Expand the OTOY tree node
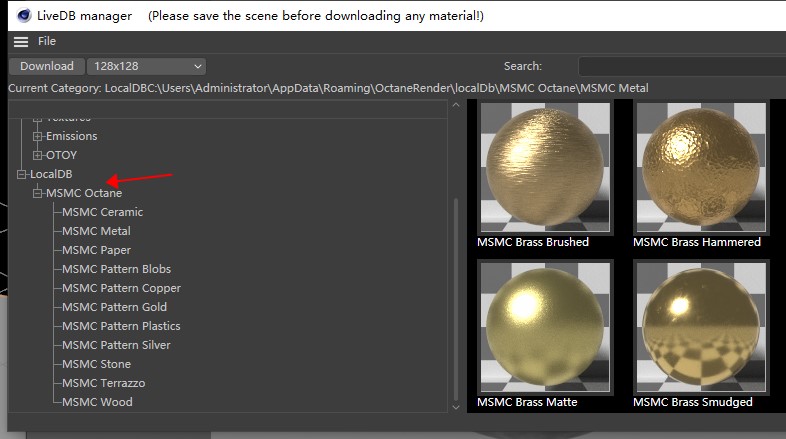Image resolution: width=786 pixels, height=439 pixels. [37, 155]
